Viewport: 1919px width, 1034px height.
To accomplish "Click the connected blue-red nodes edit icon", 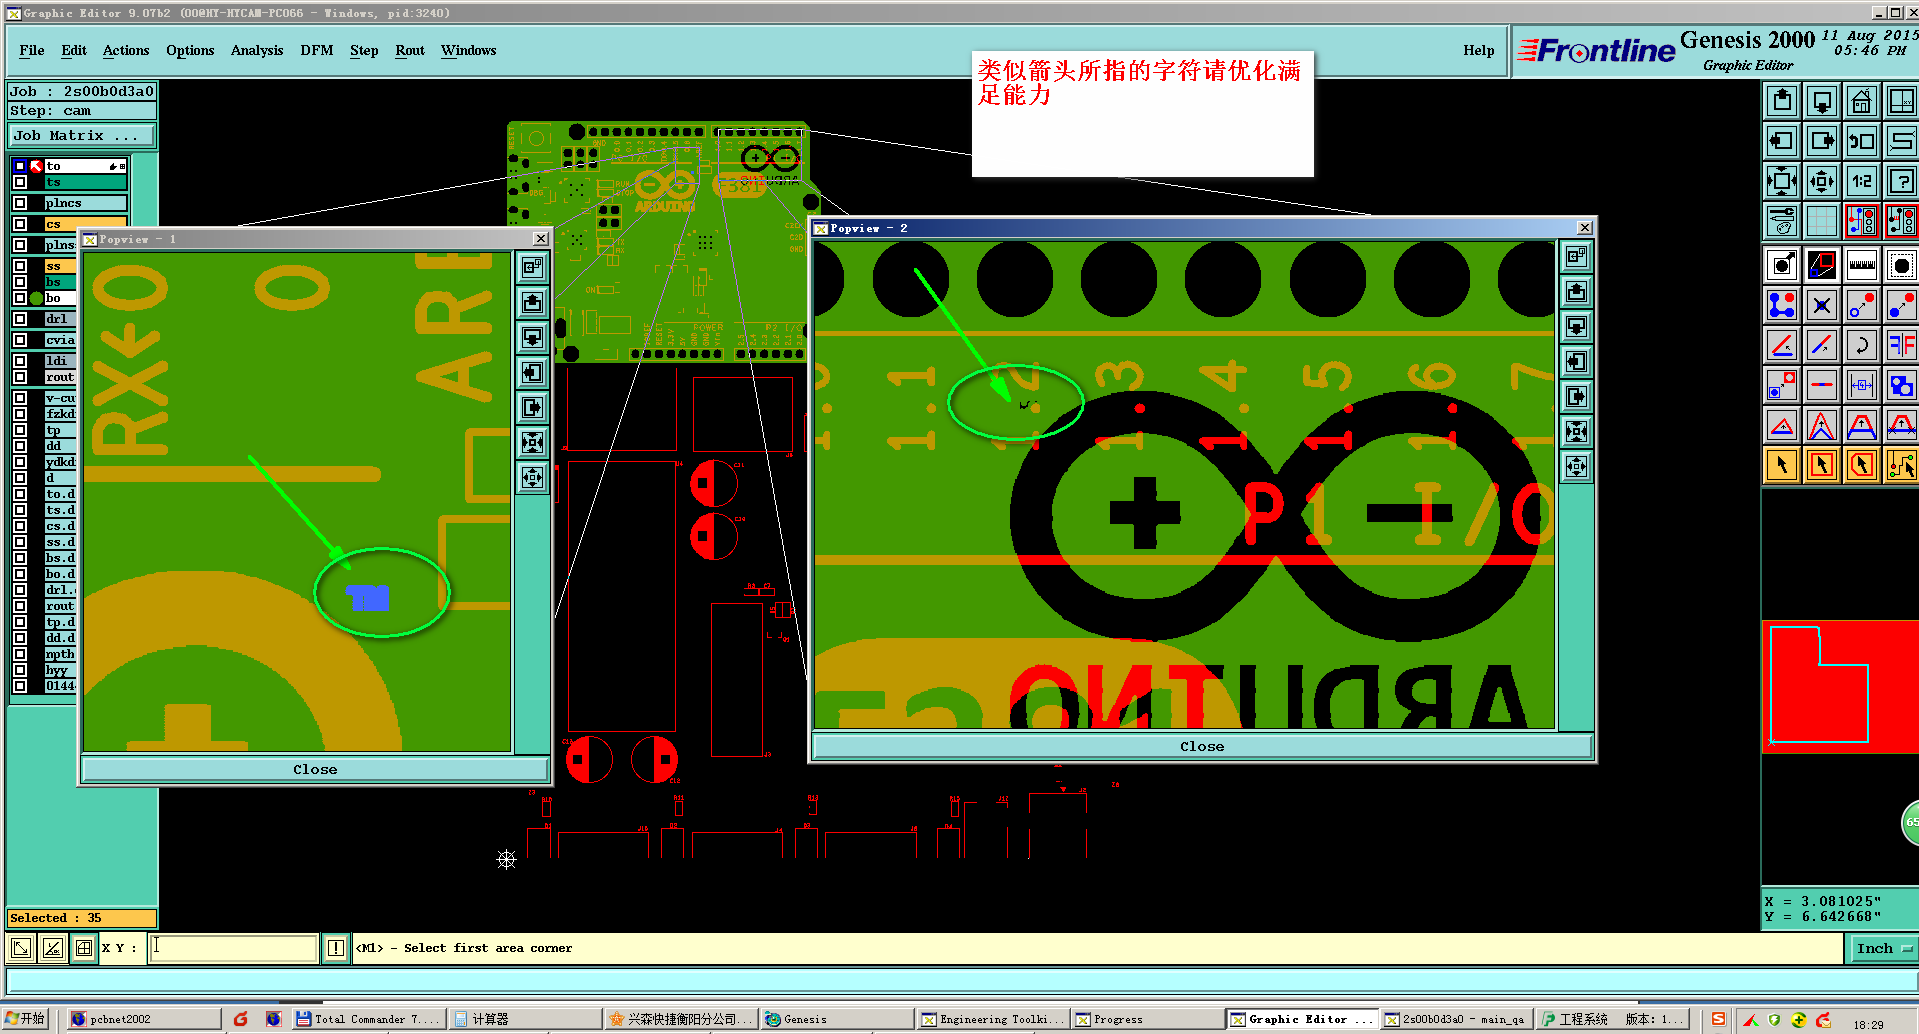I will [1781, 305].
